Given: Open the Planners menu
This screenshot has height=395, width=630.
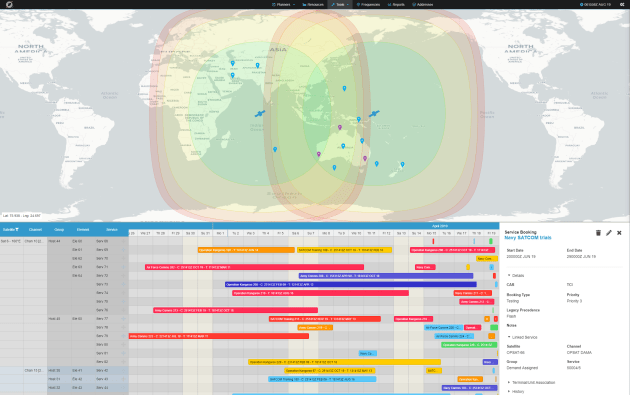Looking at the screenshot, I should 283,4.
